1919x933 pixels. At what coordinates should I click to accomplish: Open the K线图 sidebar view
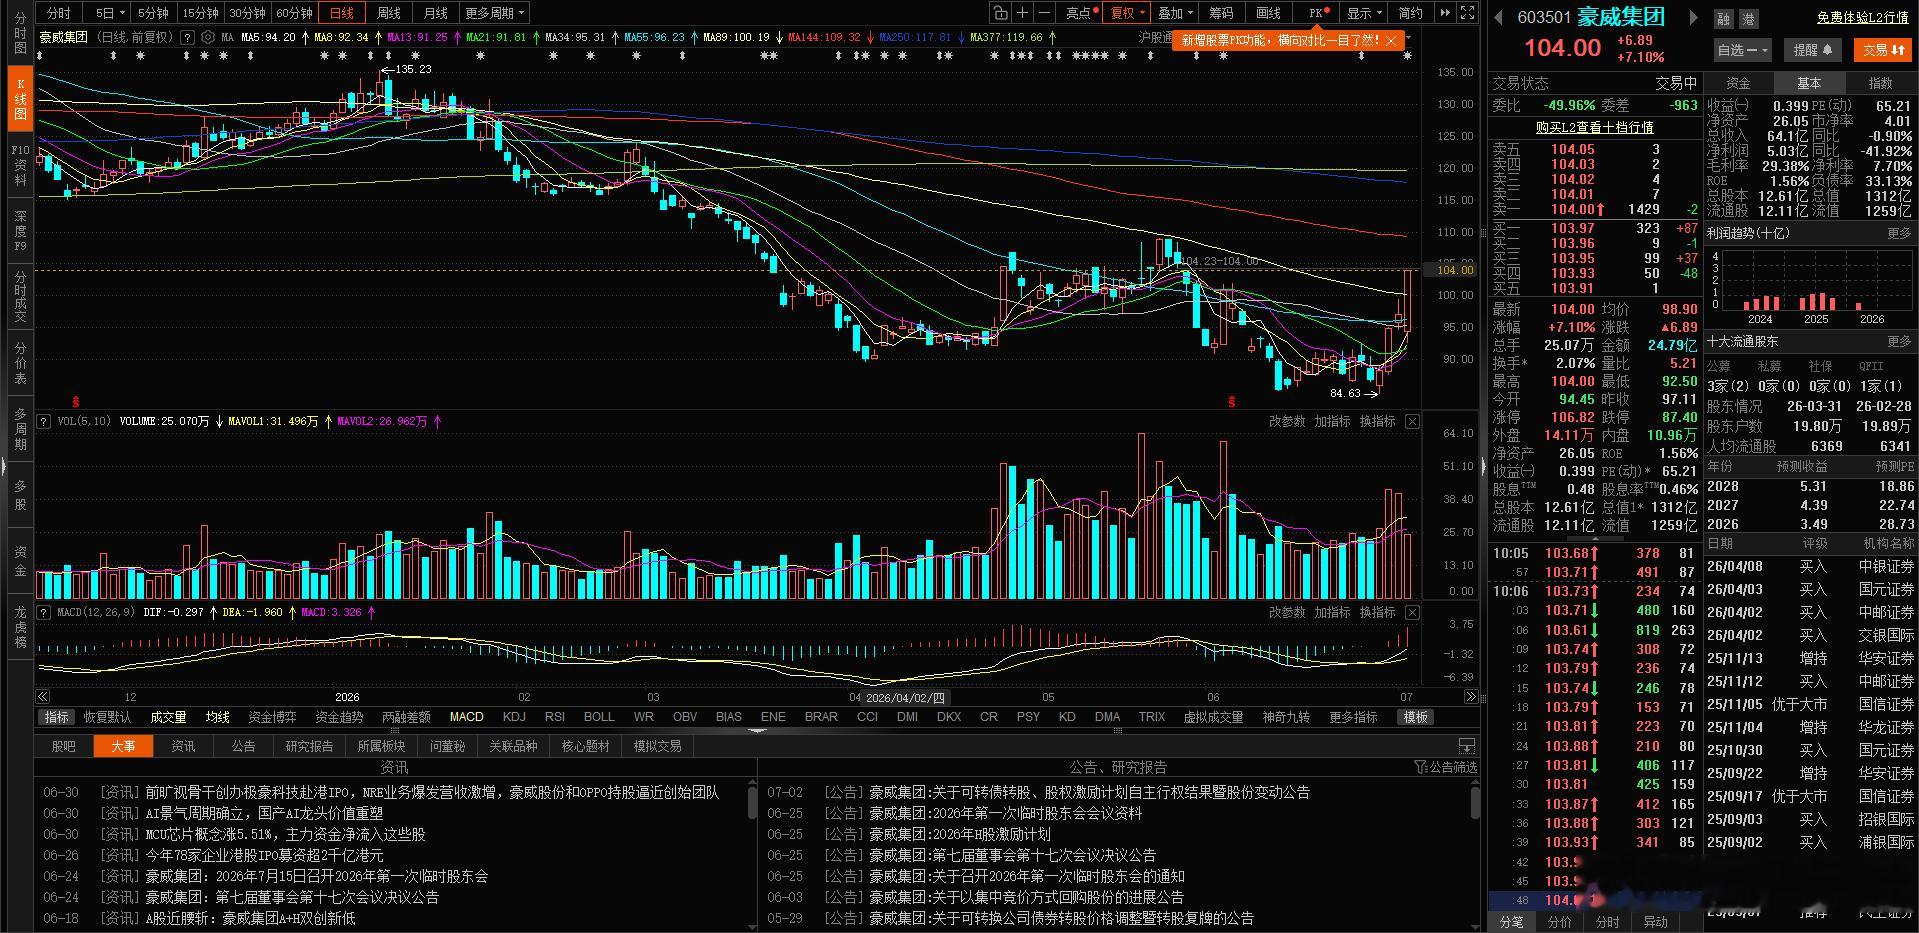[20, 99]
